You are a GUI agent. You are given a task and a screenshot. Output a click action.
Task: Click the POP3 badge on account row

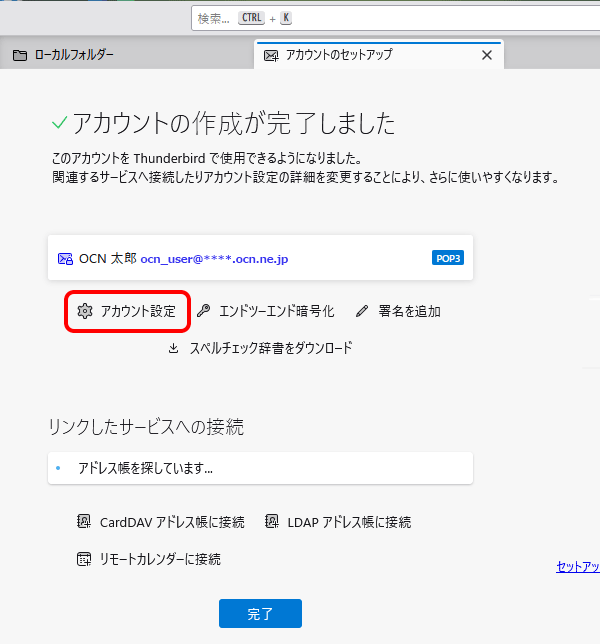(447, 258)
